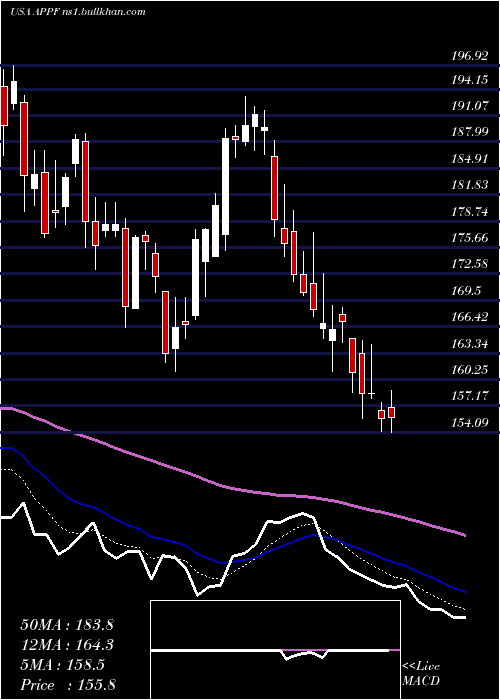Click the 12MA : 164.3 readout
500x700 pixels.
pyautogui.click(x=67, y=645)
